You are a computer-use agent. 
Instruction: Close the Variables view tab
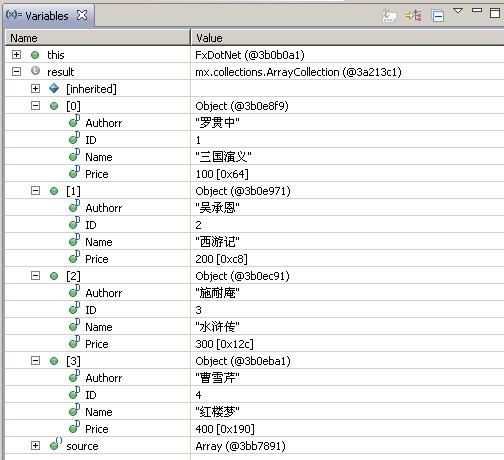click(x=82, y=15)
